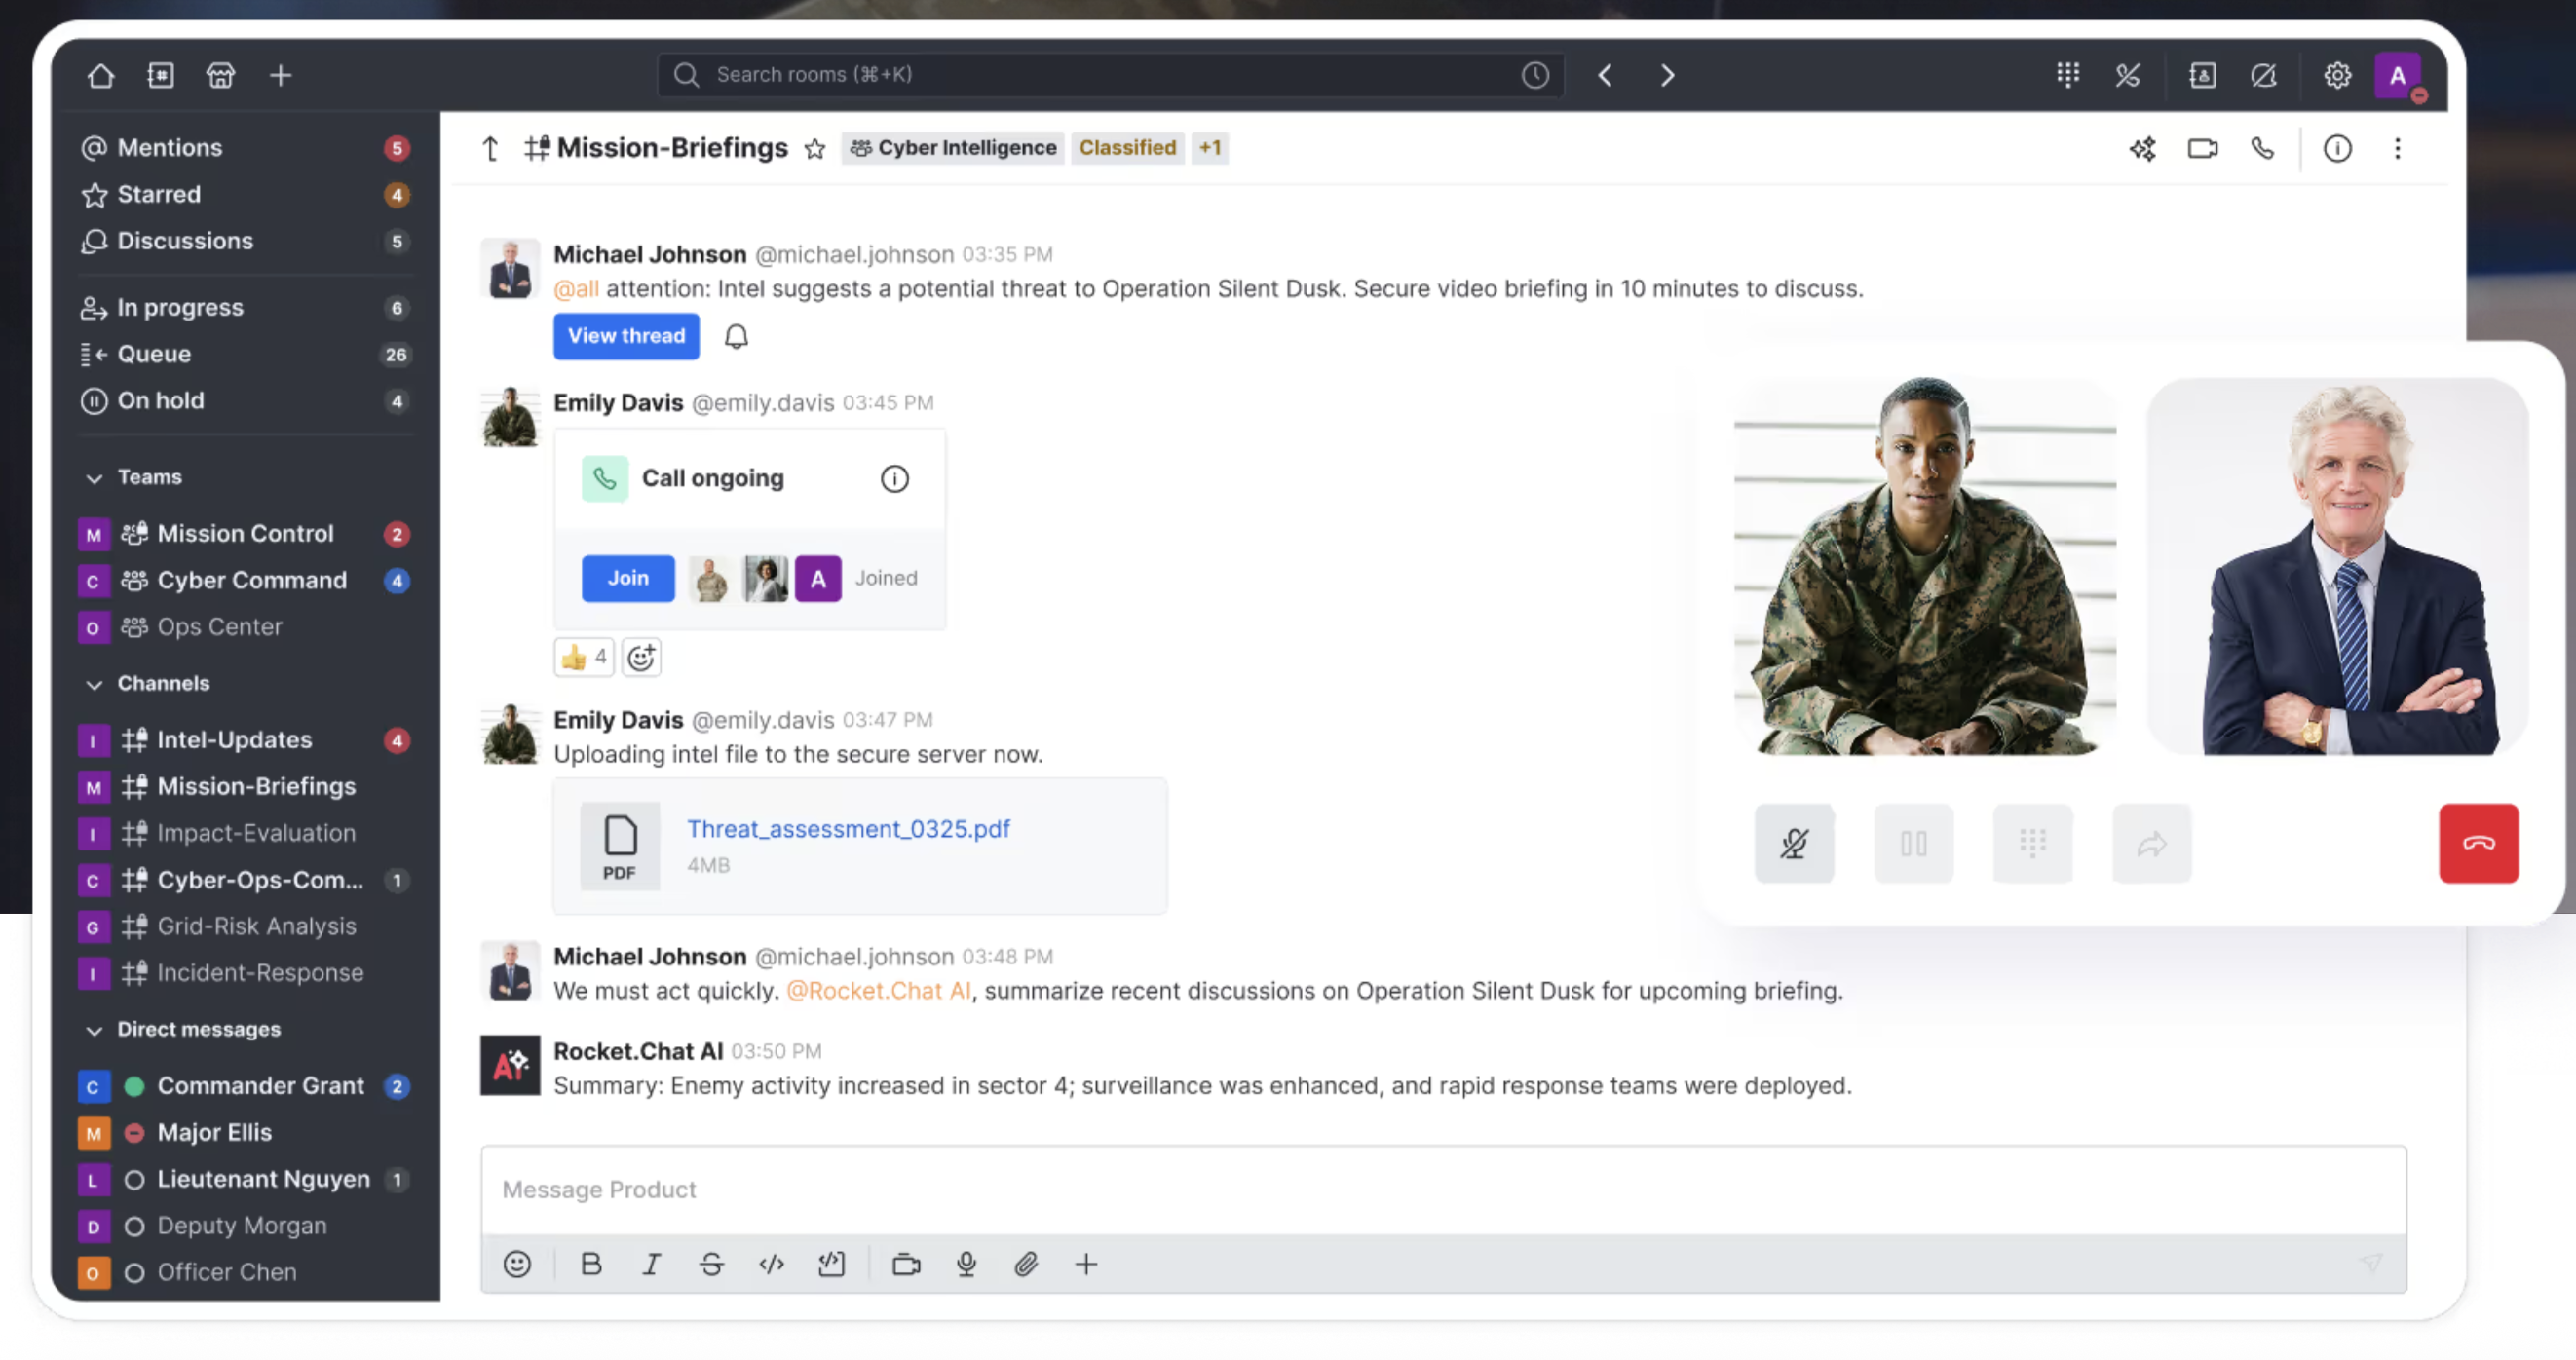Open Discussions in the sidebar

(x=245, y=241)
